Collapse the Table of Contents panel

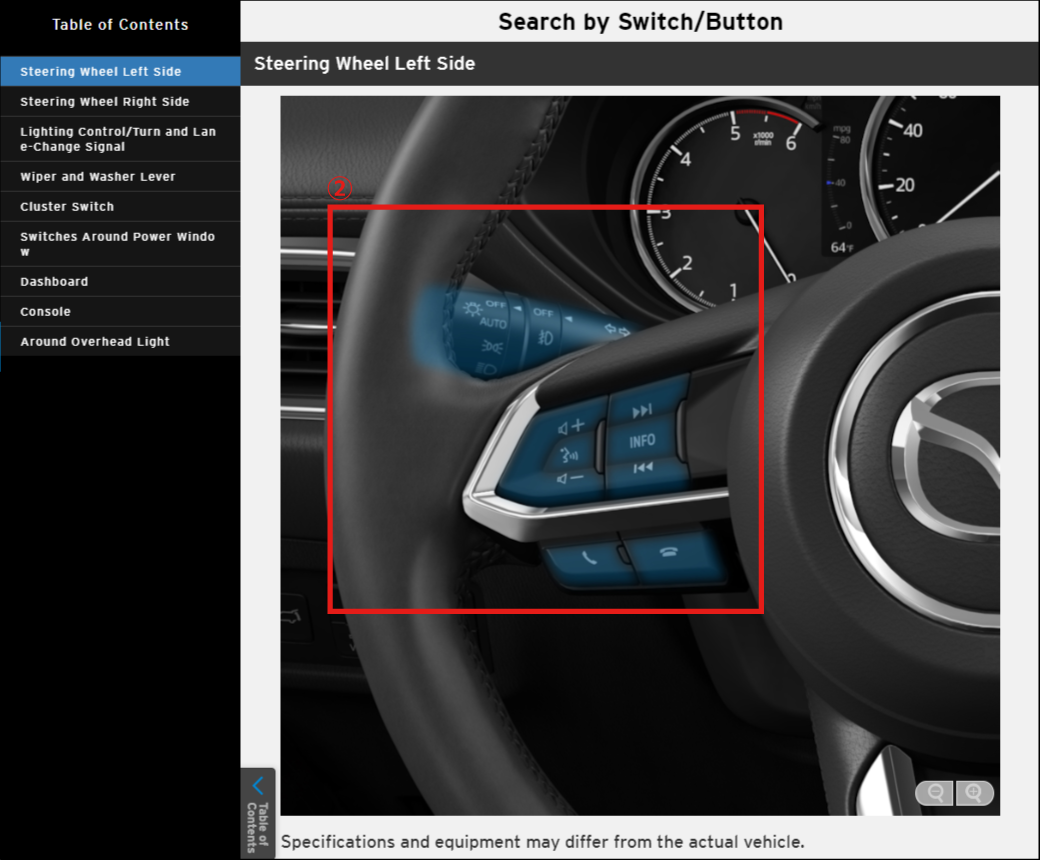(258, 812)
